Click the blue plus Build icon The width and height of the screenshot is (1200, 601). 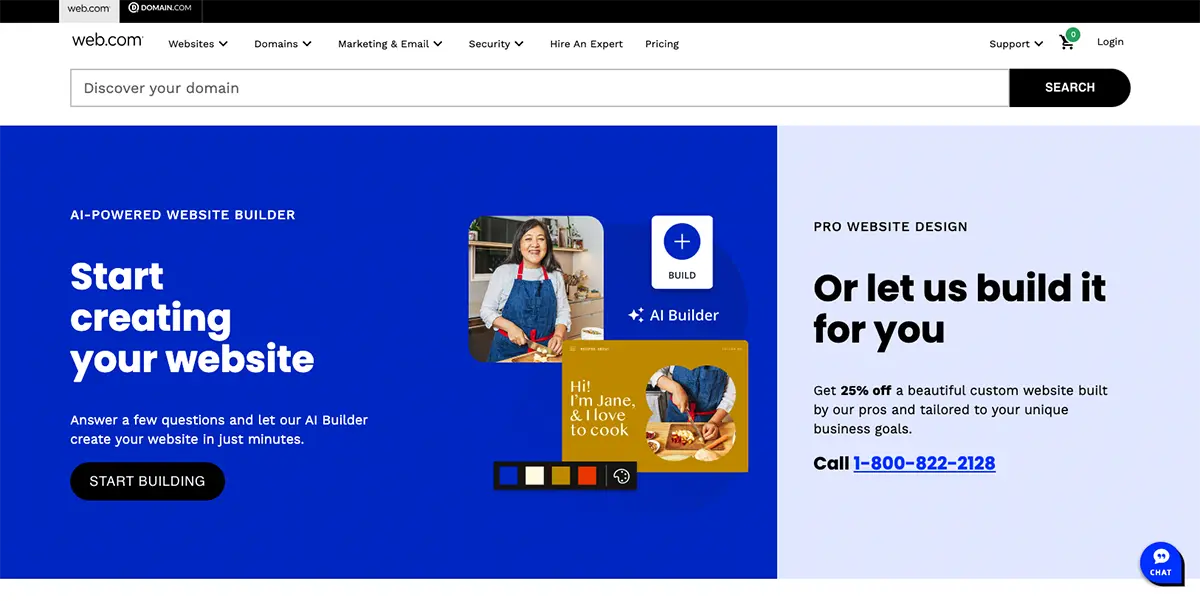(x=682, y=242)
